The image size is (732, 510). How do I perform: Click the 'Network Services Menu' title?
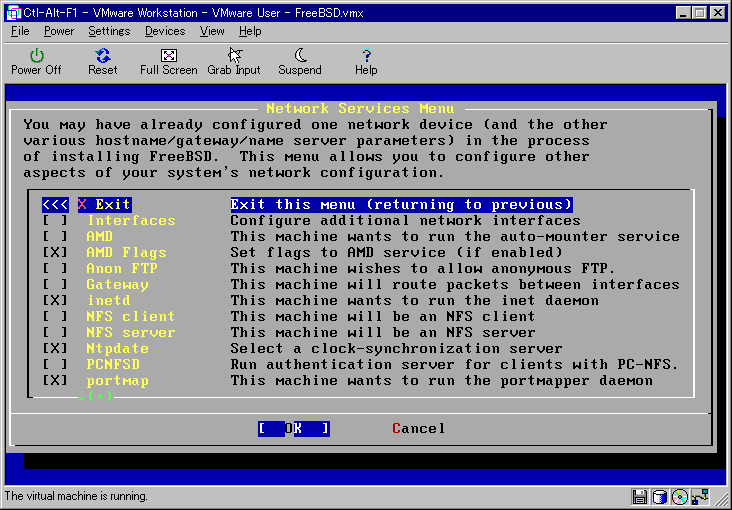(x=360, y=108)
